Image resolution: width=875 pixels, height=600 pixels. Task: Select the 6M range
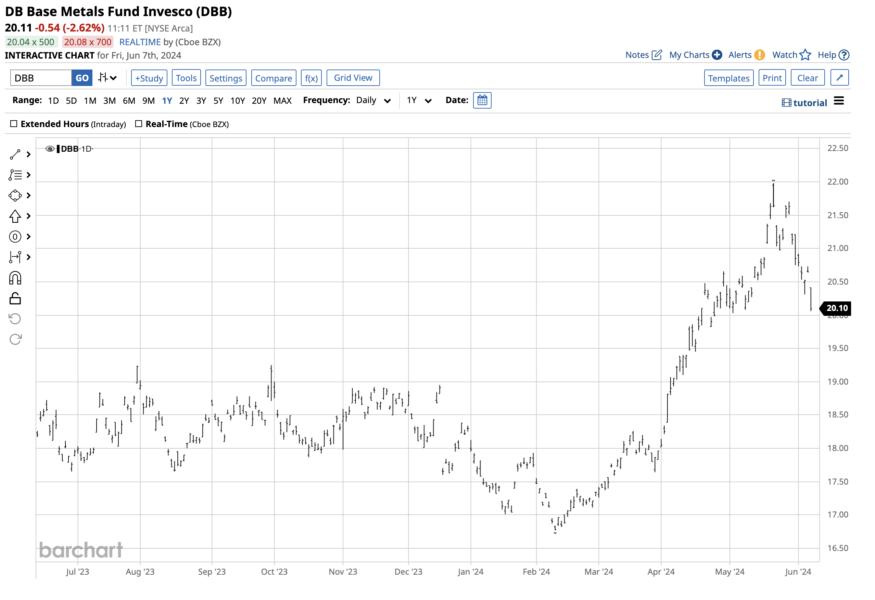pos(129,101)
